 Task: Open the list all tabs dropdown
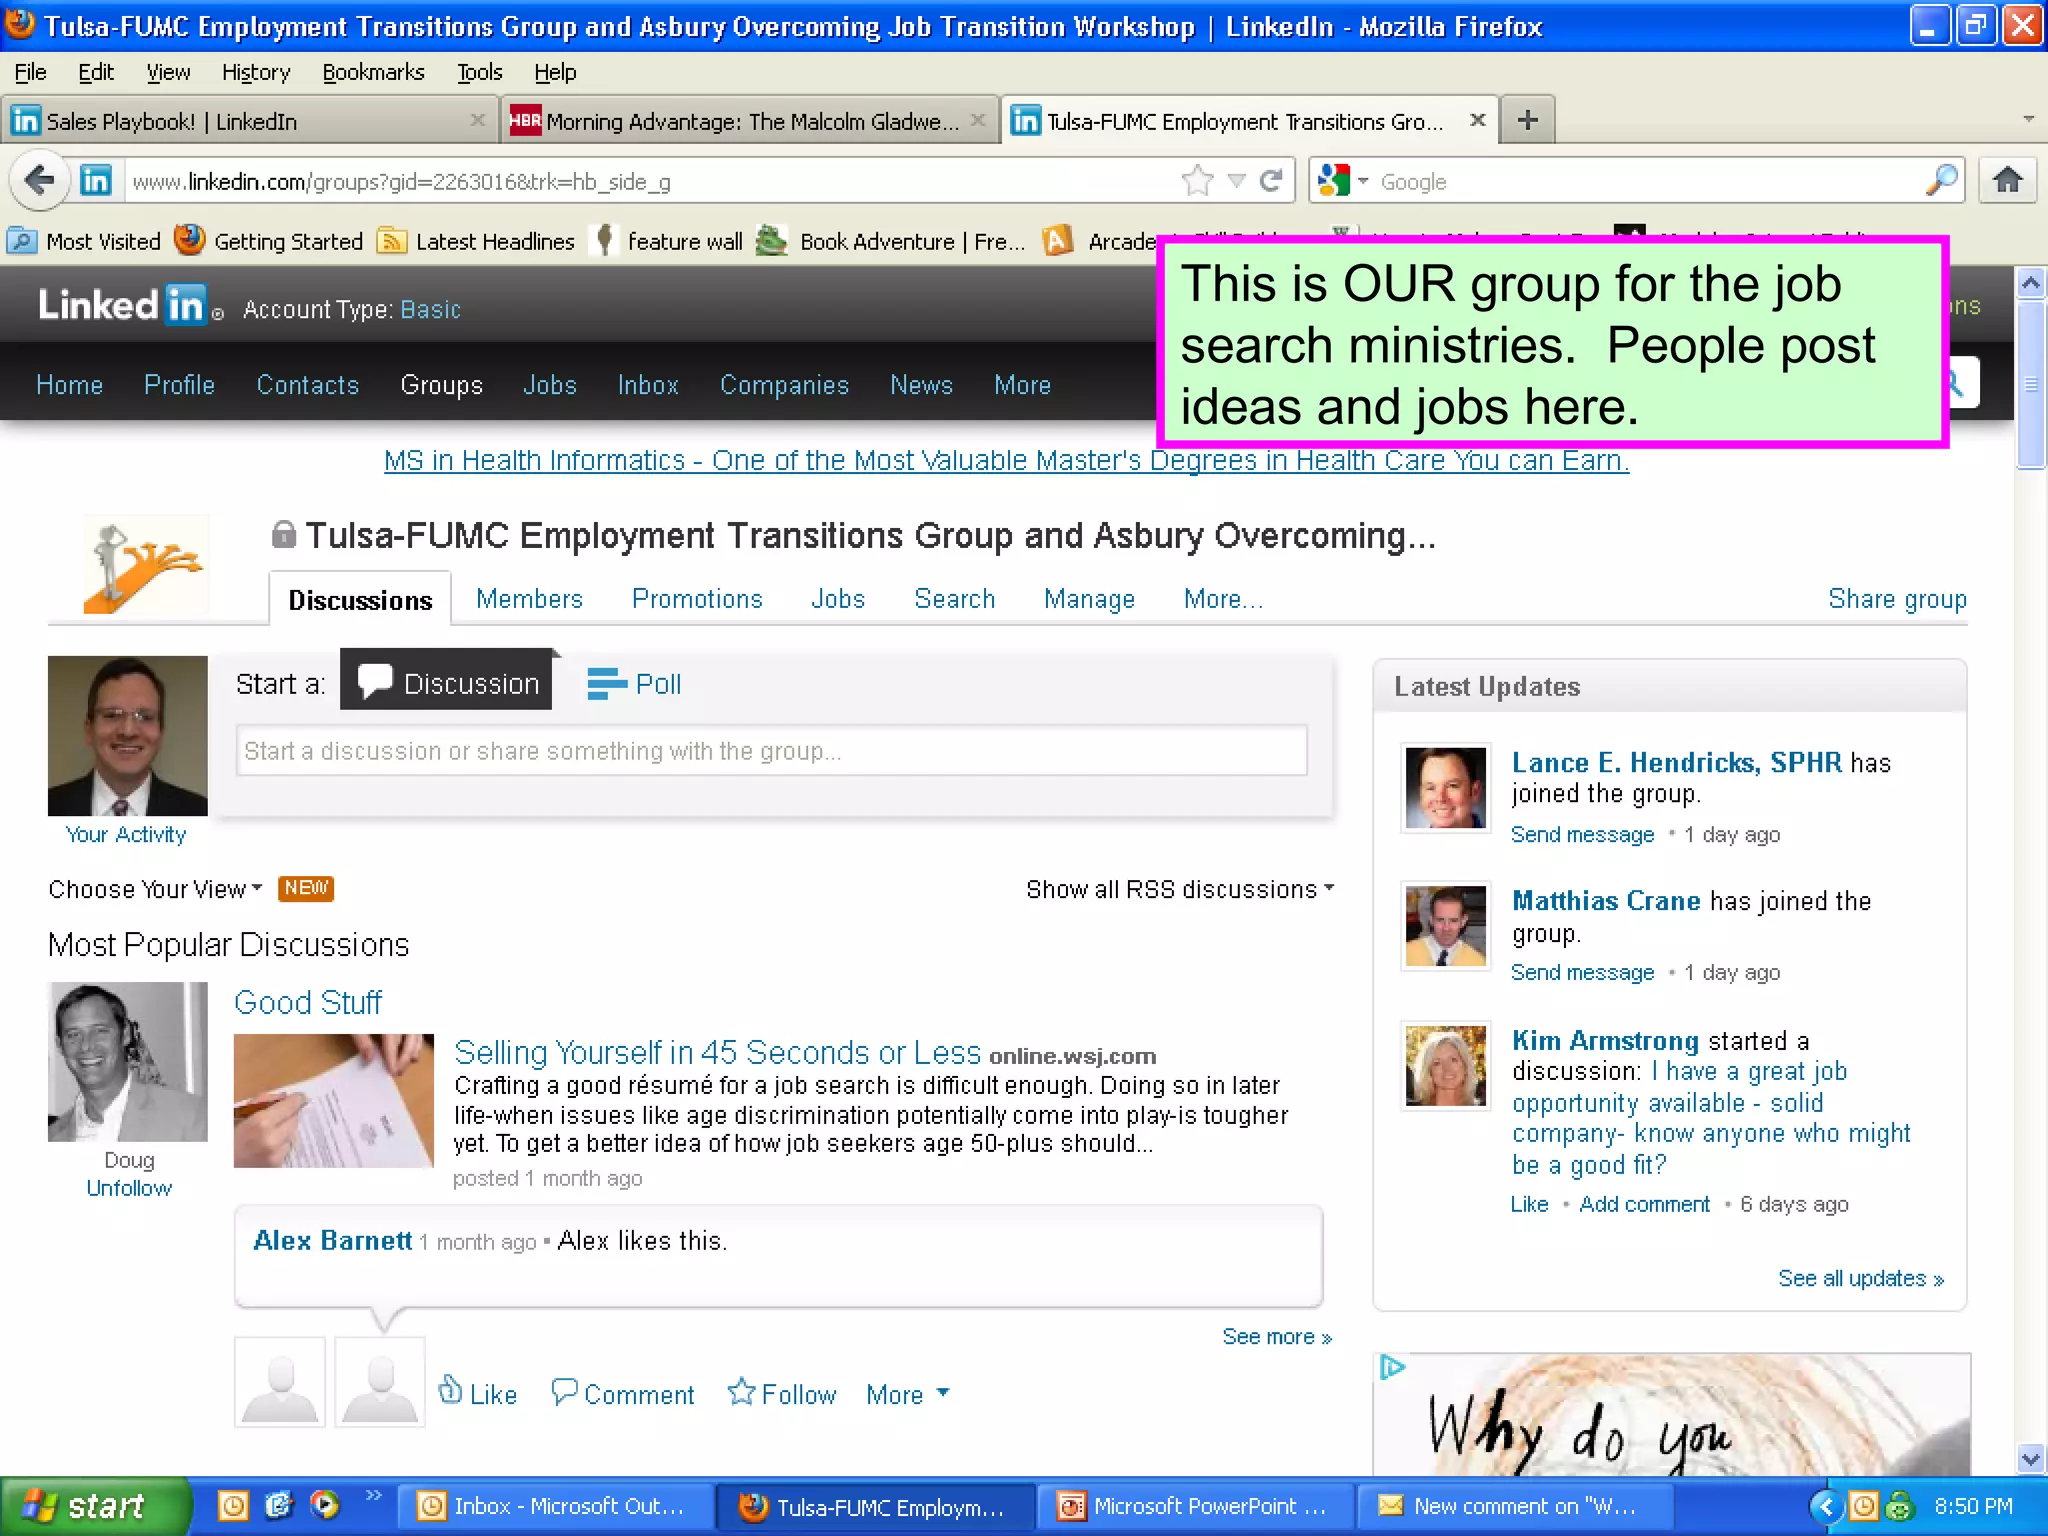click(x=2028, y=119)
